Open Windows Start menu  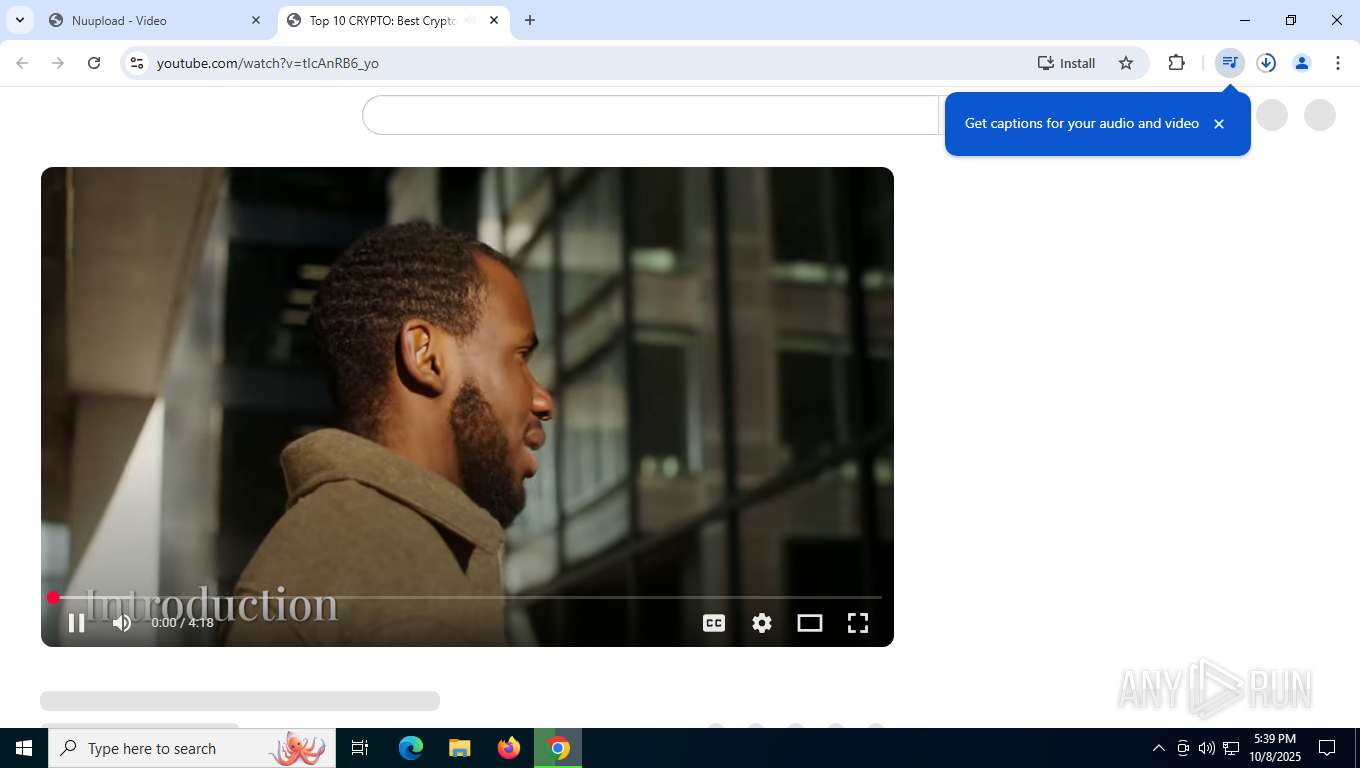click(x=24, y=748)
